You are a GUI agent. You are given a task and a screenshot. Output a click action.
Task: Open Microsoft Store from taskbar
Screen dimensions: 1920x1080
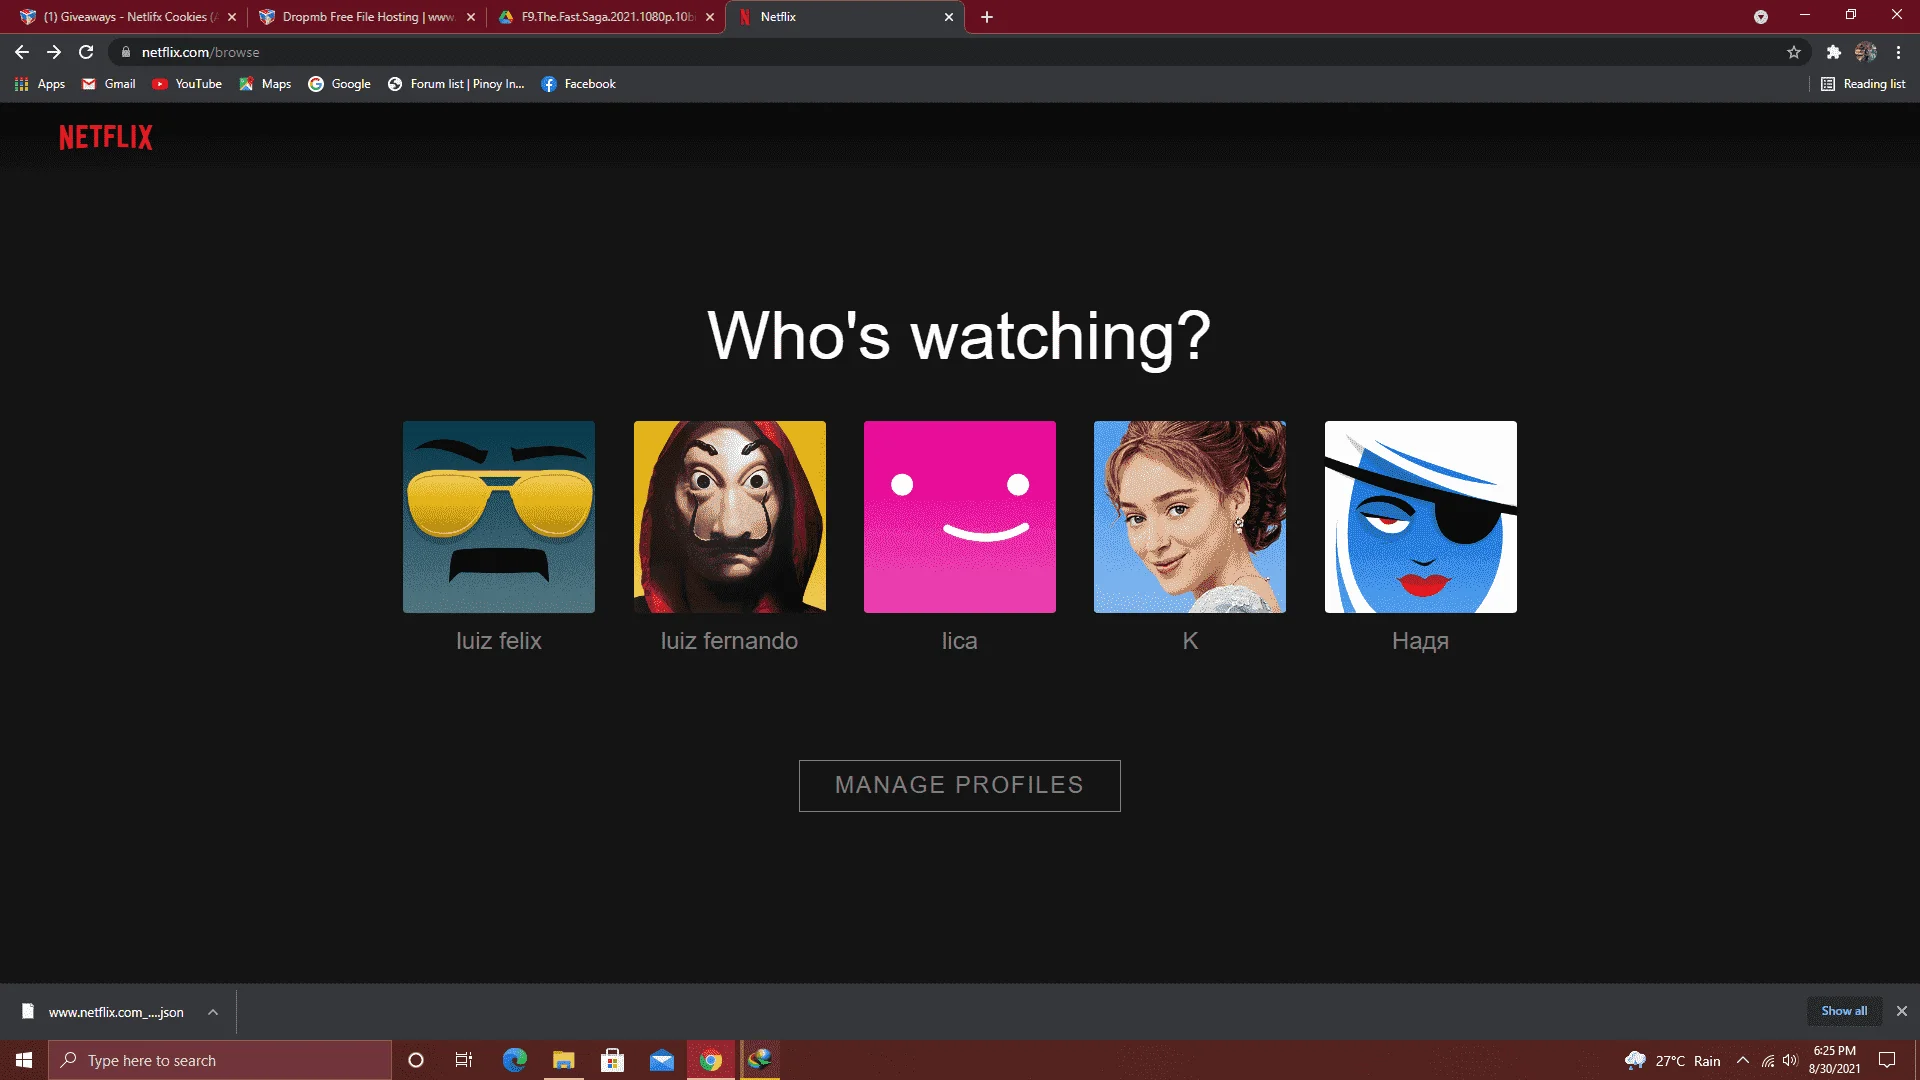[612, 1060]
